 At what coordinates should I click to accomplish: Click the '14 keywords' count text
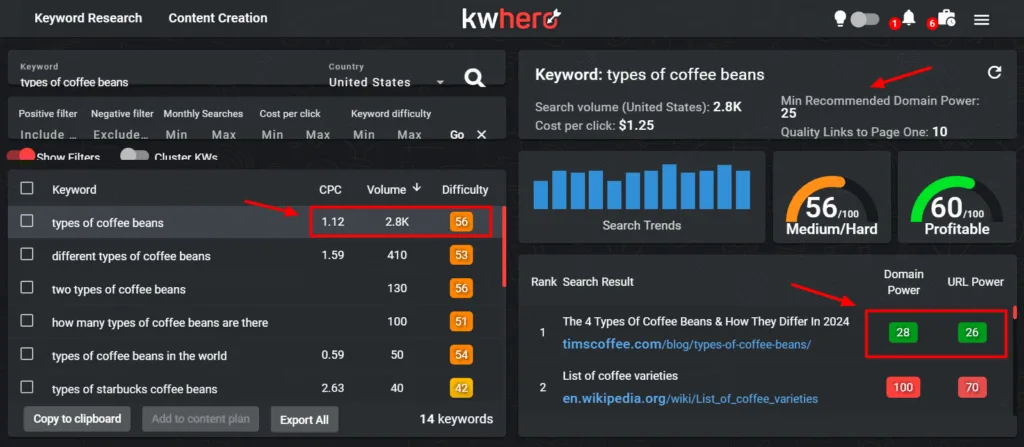pos(456,419)
